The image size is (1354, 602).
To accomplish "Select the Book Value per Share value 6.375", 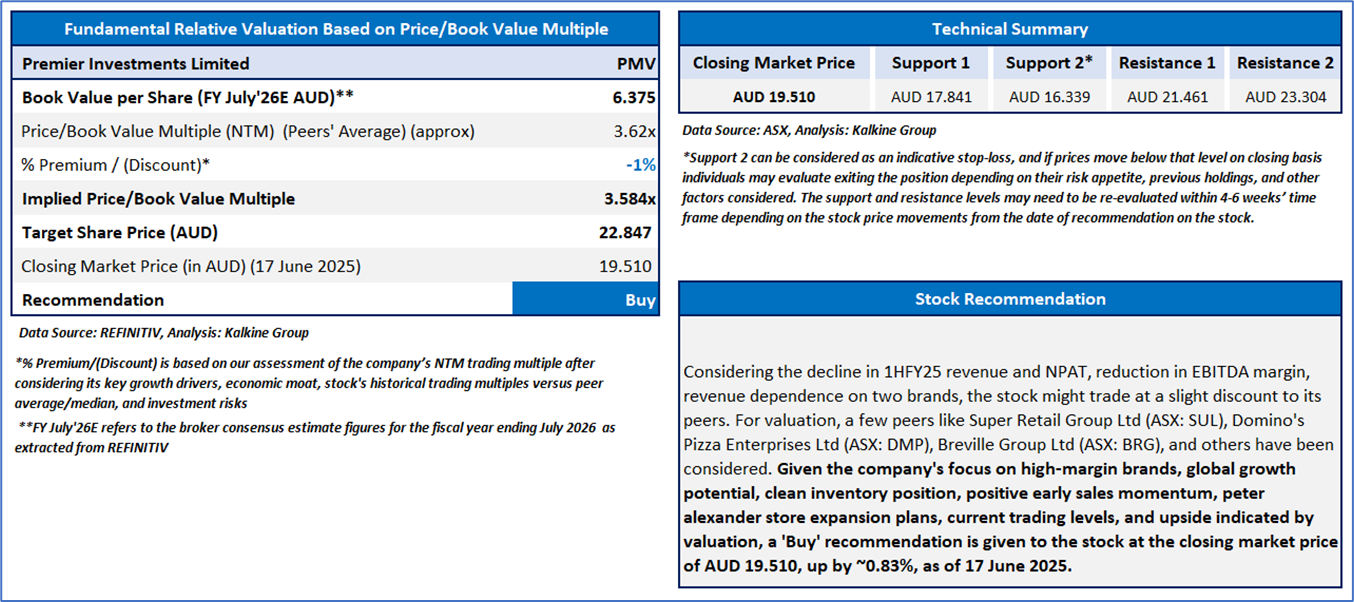I will coord(632,97).
